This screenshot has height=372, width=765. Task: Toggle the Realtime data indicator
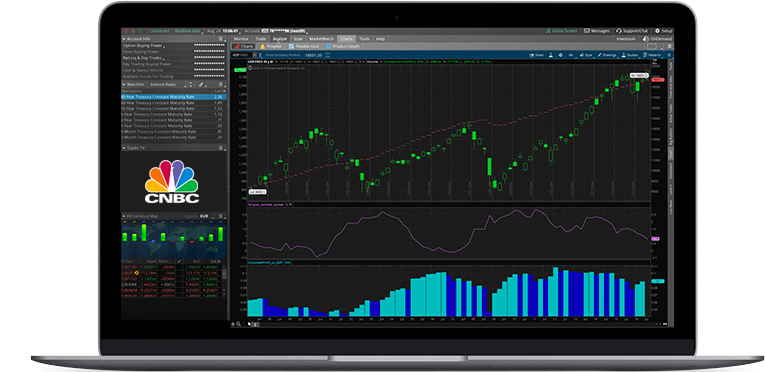click(188, 31)
